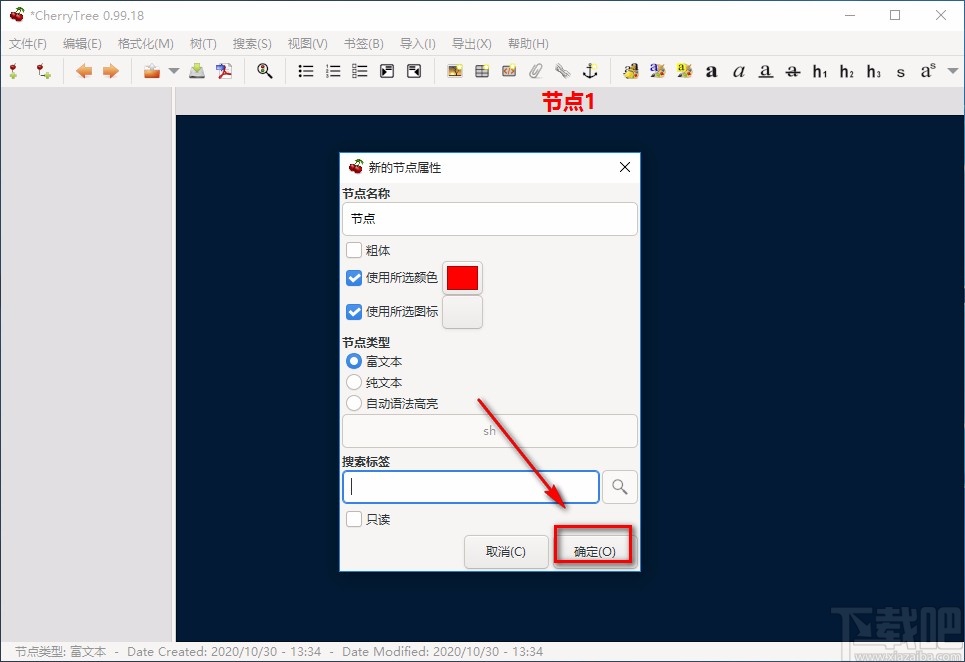Image resolution: width=965 pixels, height=662 pixels.
Task: Click the strikethrough 'a' formatting icon
Action: pyautogui.click(x=793, y=72)
